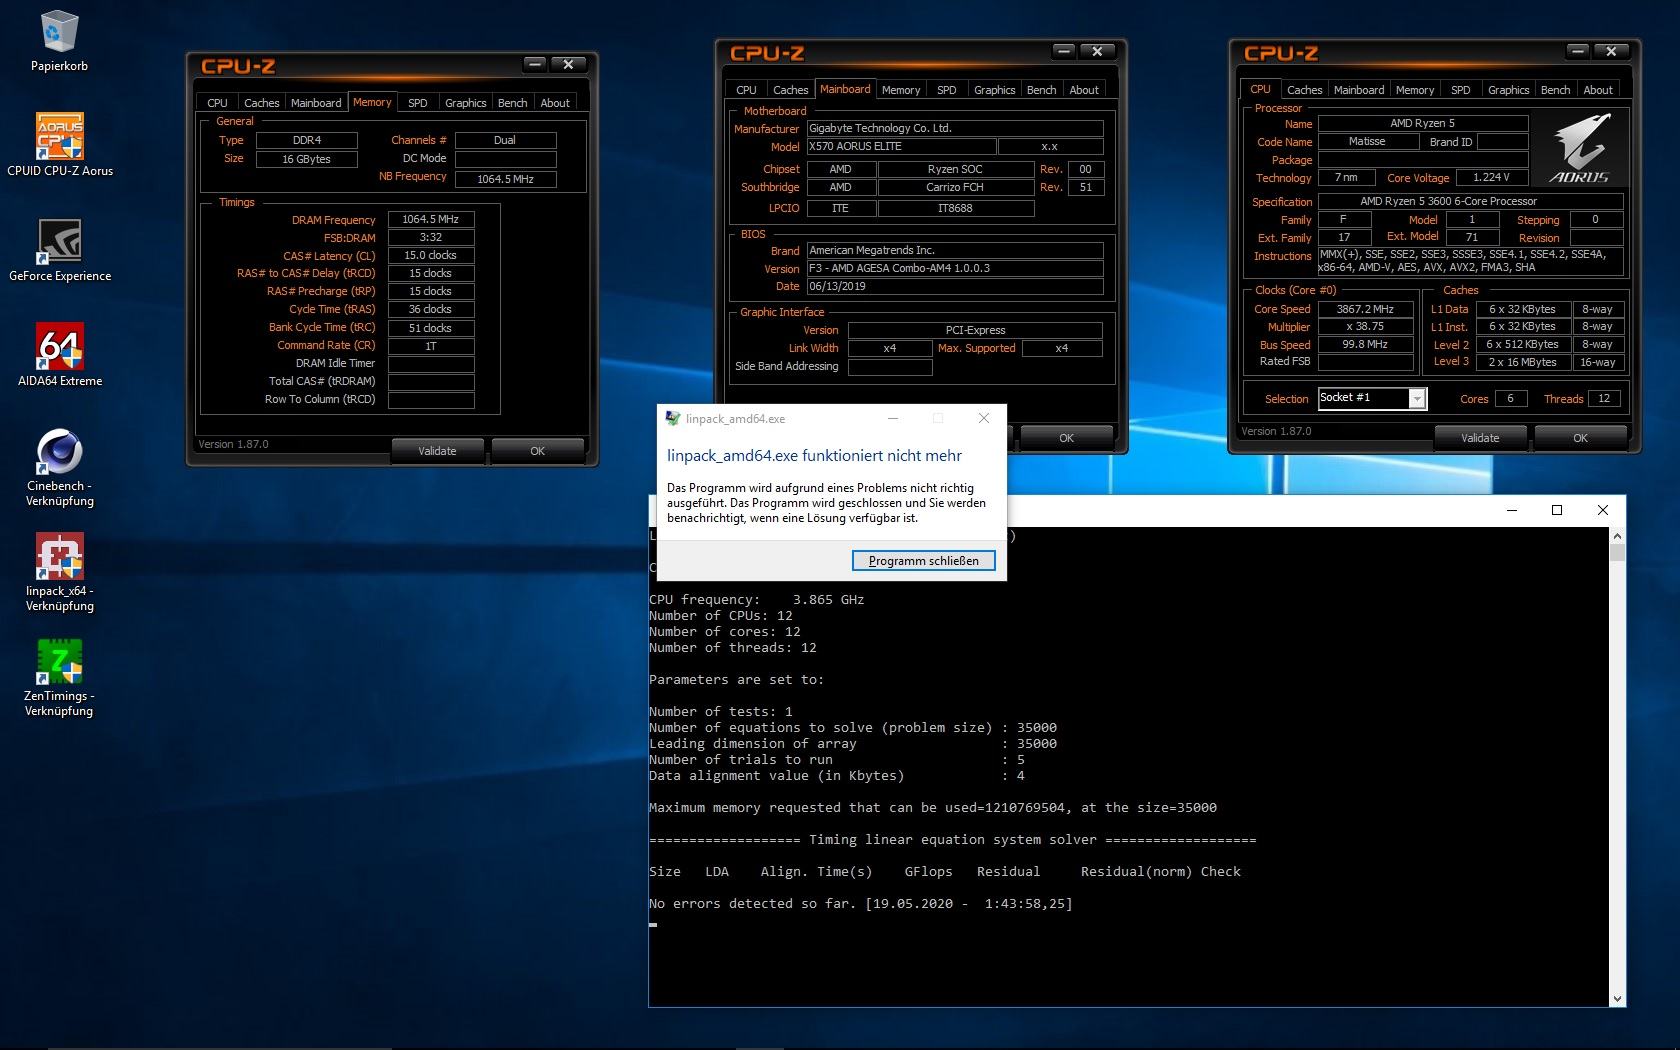Open Mainboard tab in the Memory CPU-Z window
Image resolution: width=1680 pixels, height=1050 pixels.
pyautogui.click(x=316, y=103)
